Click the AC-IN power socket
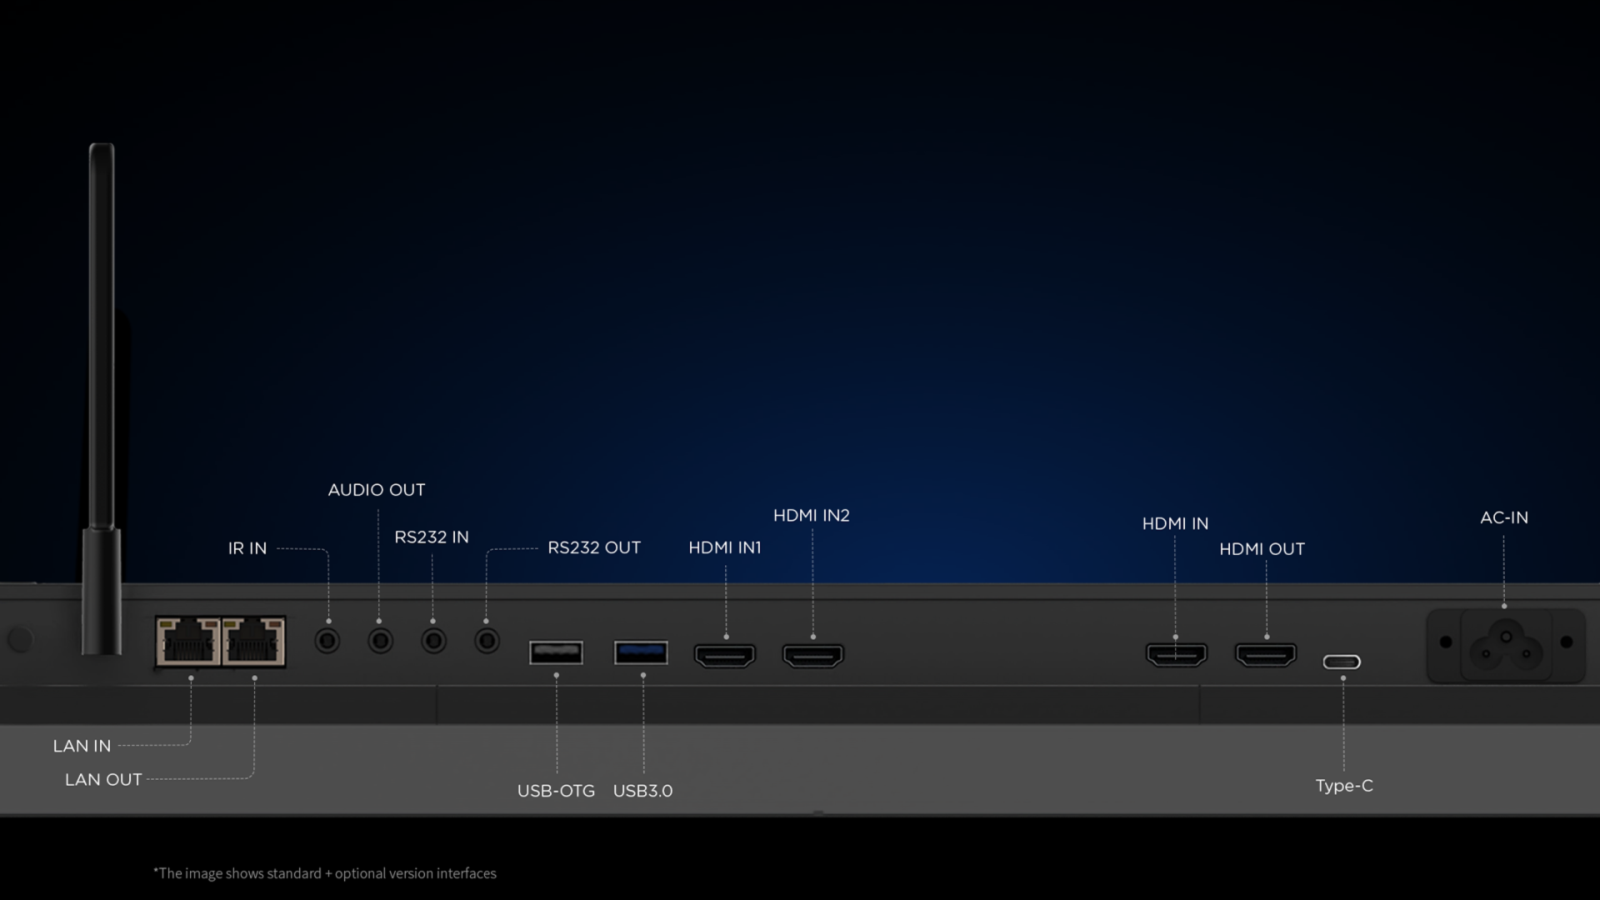Image resolution: width=1600 pixels, height=900 pixels. click(x=1505, y=645)
